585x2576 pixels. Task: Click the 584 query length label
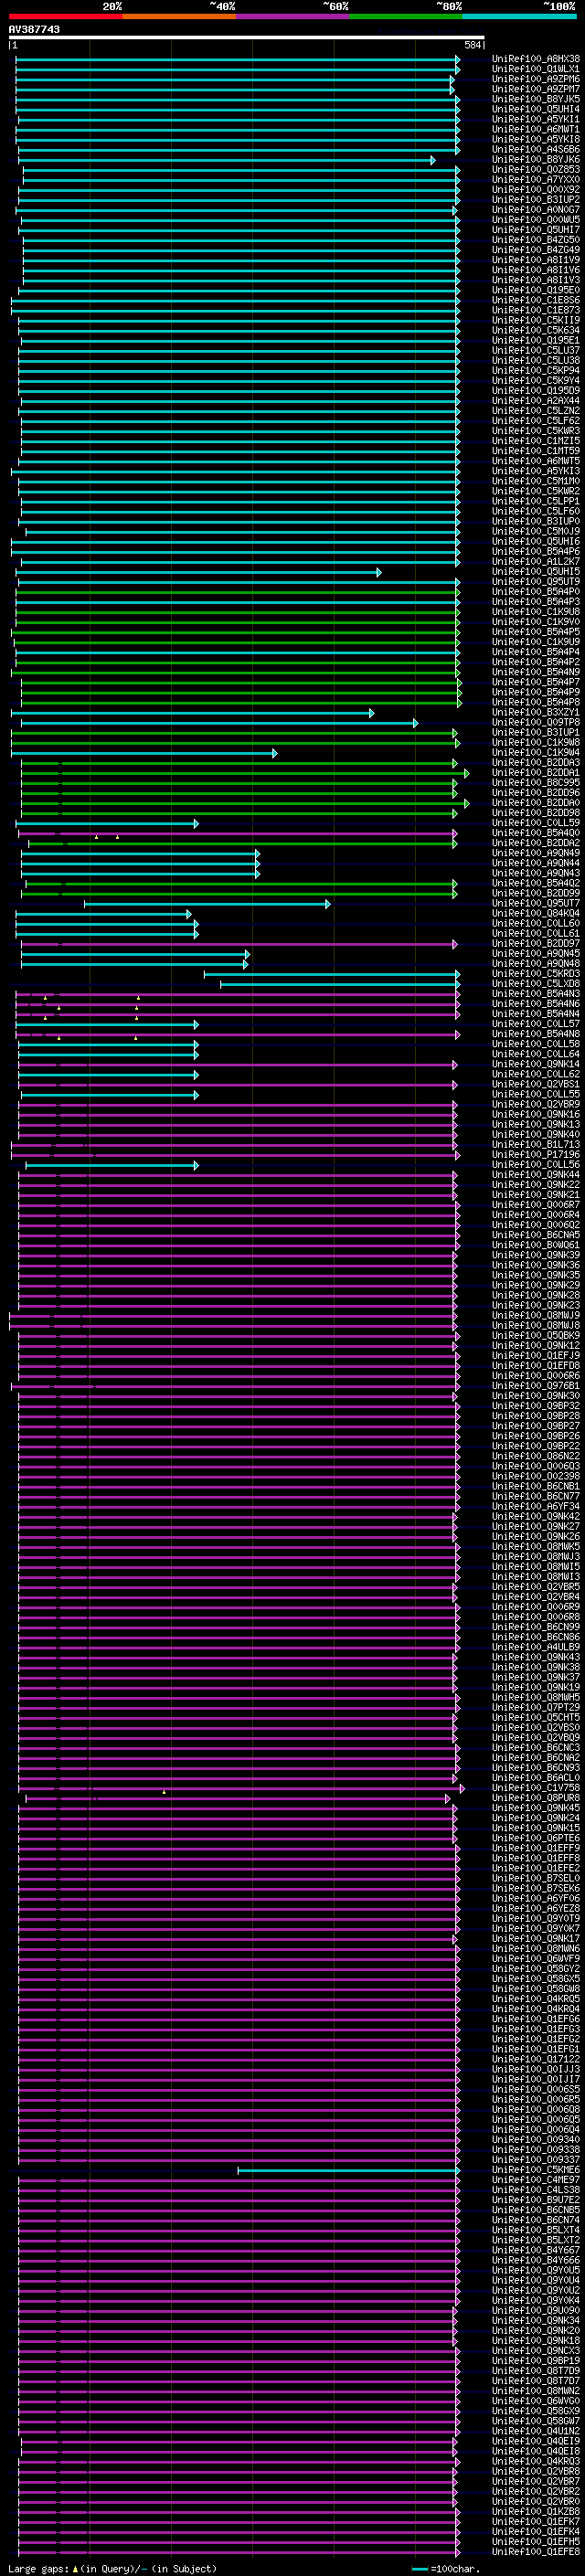coord(473,45)
